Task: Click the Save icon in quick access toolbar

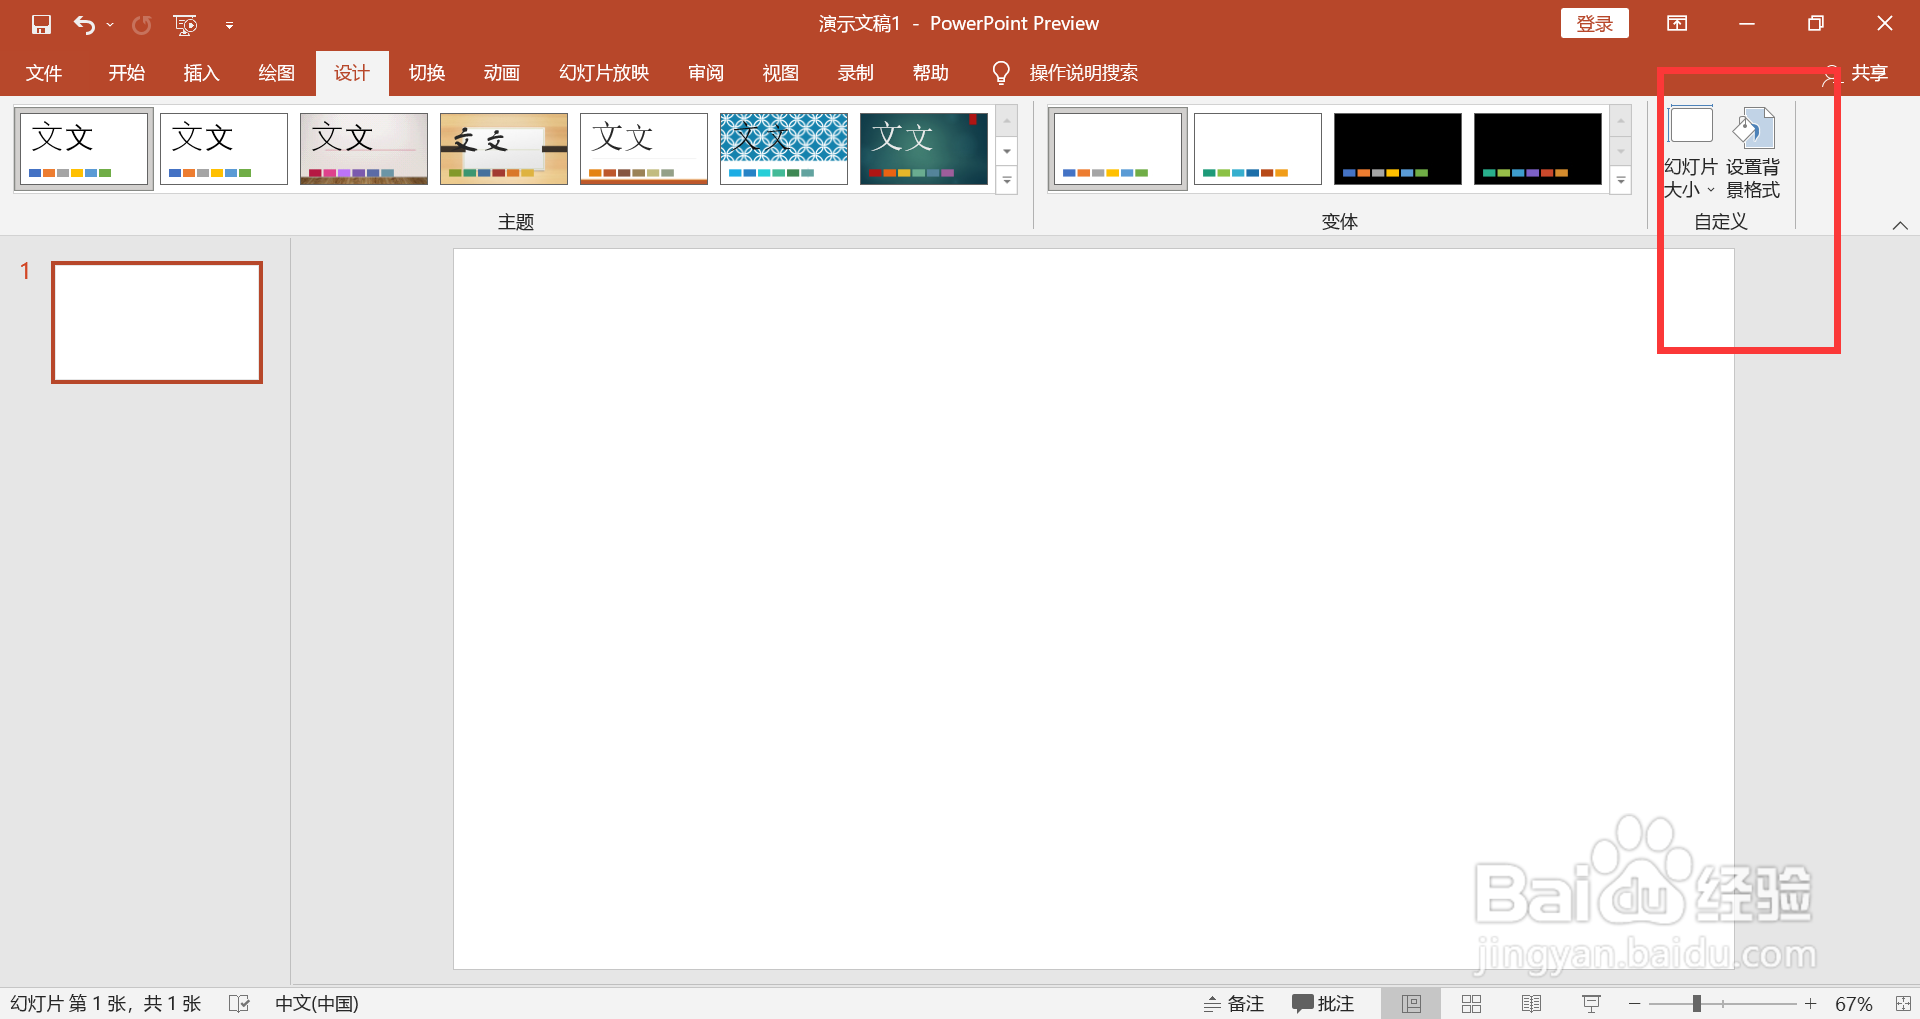Action: click(41, 24)
